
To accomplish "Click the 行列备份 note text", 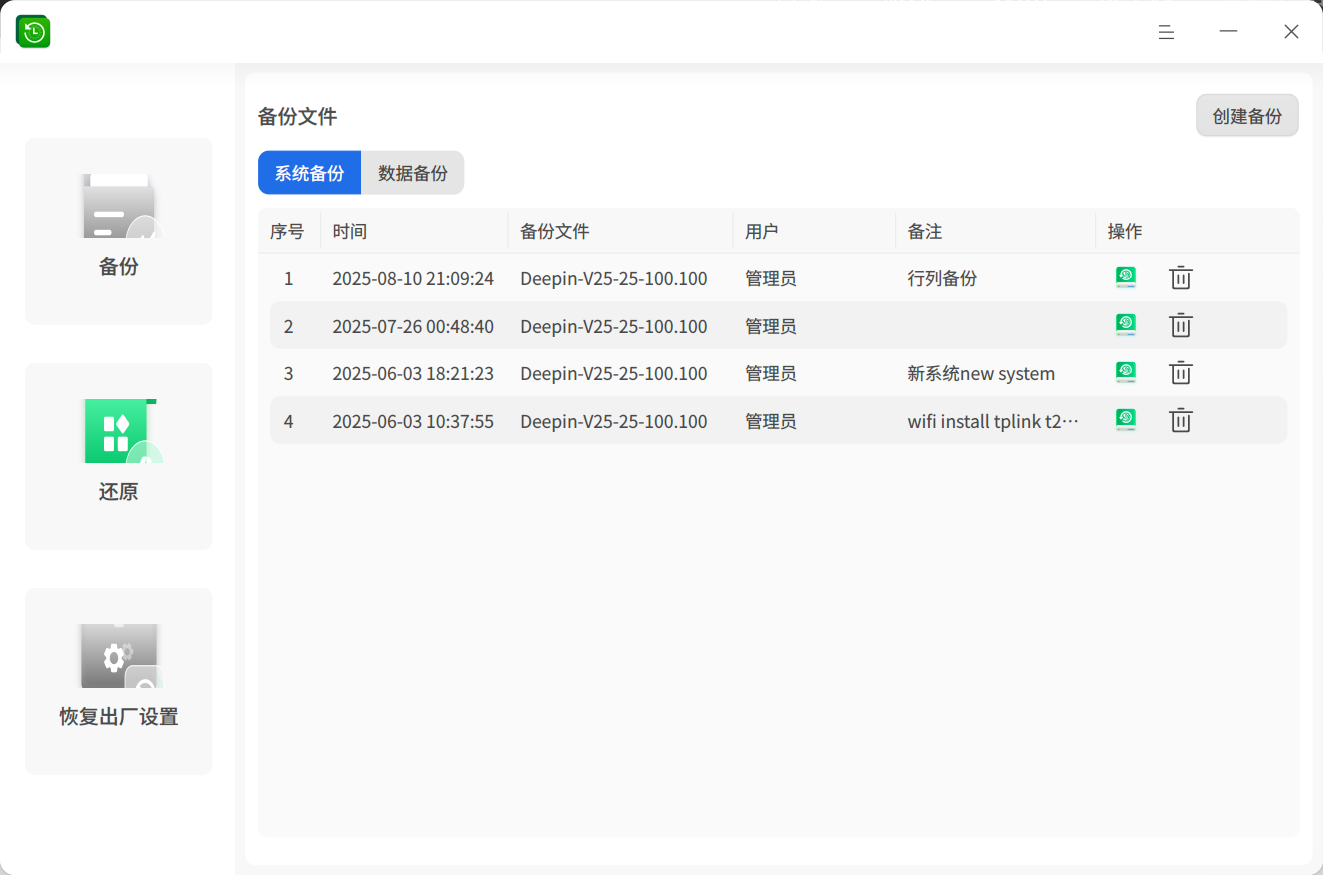I will click(x=942, y=279).
